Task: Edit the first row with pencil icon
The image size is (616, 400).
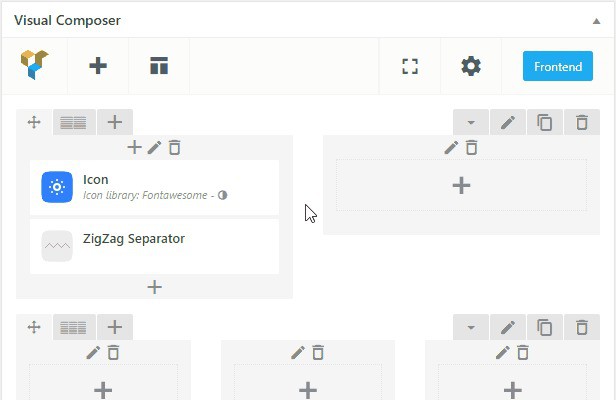Action: pyautogui.click(x=508, y=123)
